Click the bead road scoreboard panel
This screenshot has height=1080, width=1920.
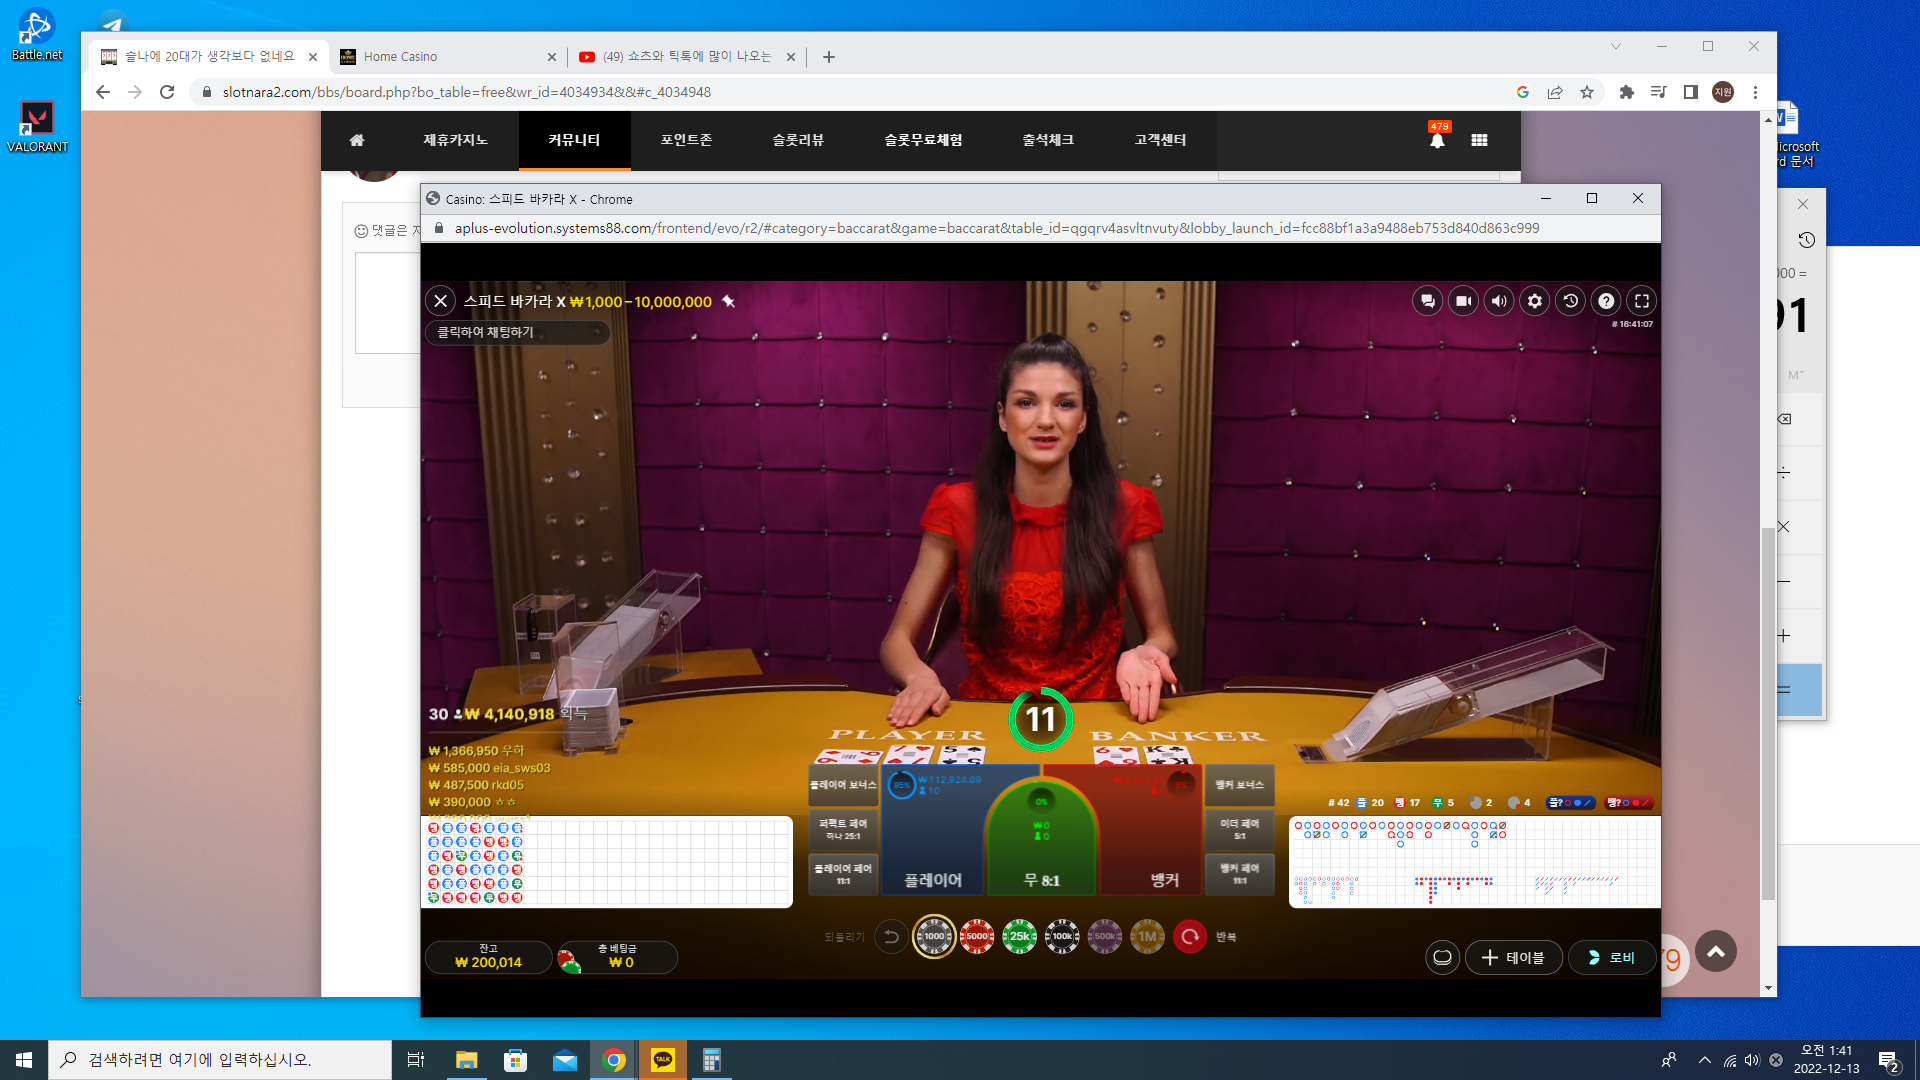coord(607,862)
